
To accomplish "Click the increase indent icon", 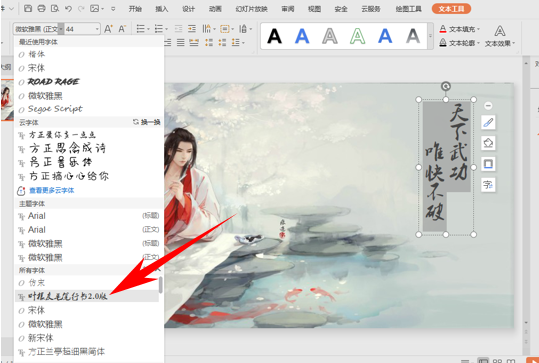I will tap(192, 29).
